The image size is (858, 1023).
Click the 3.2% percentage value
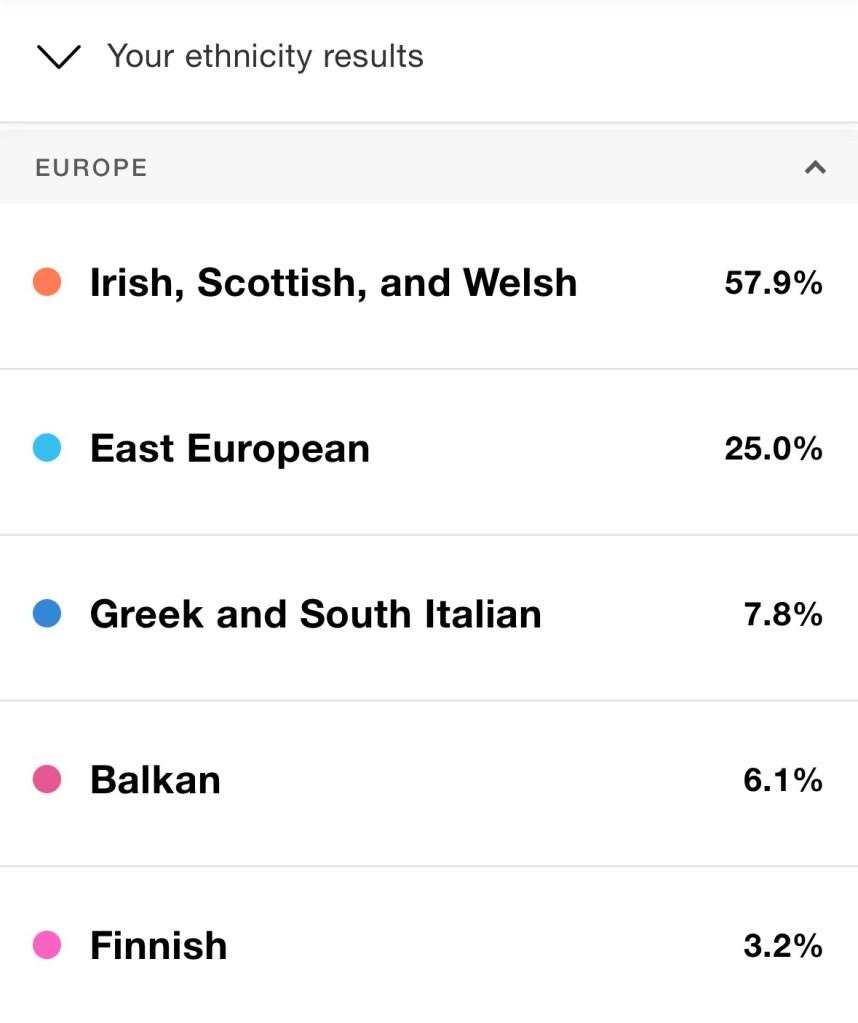pyautogui.click(x=782, y=946)
